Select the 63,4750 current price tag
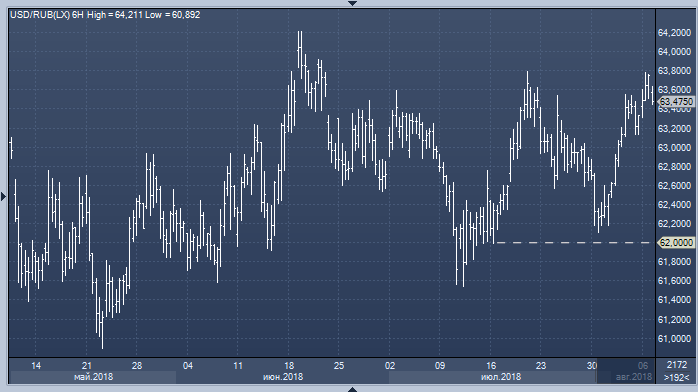The height and width of the screenshot is (392, 698). [676, 101]
